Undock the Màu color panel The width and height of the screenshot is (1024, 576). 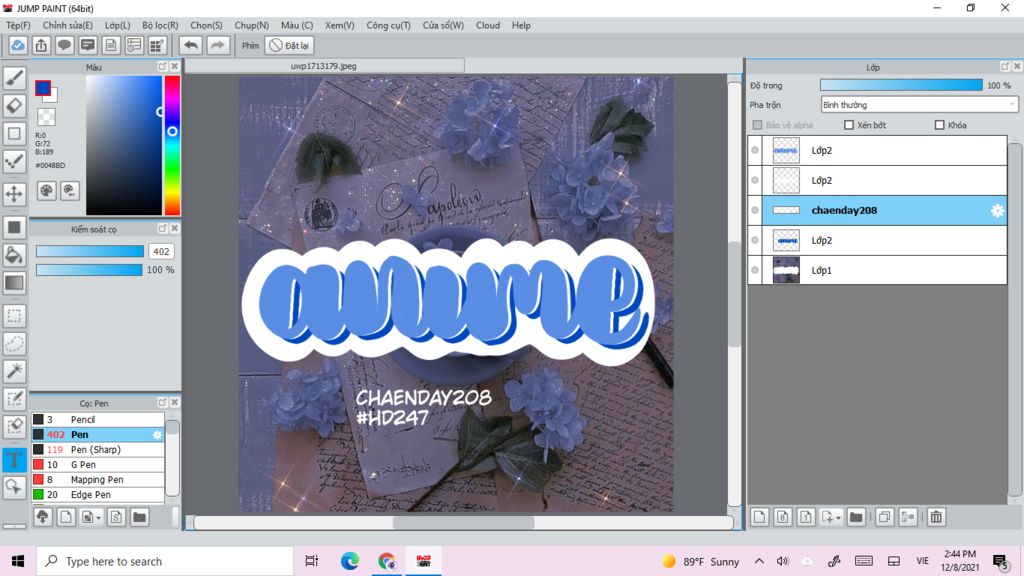pos(162,67)
